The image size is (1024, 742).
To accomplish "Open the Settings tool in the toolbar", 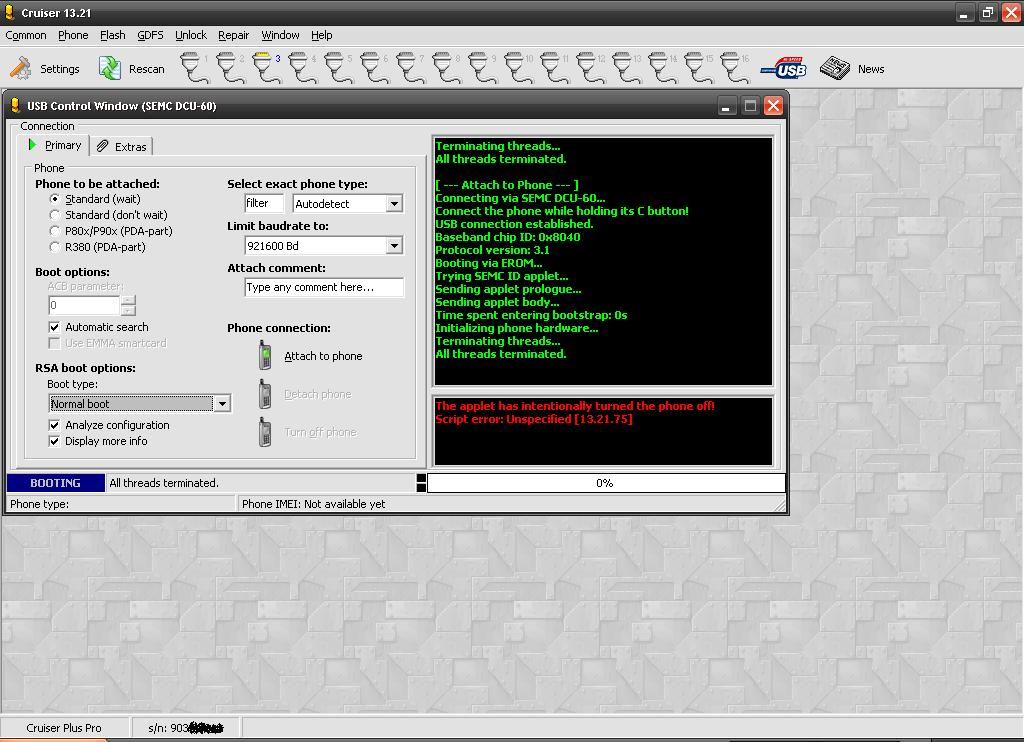I will [44, 69].
